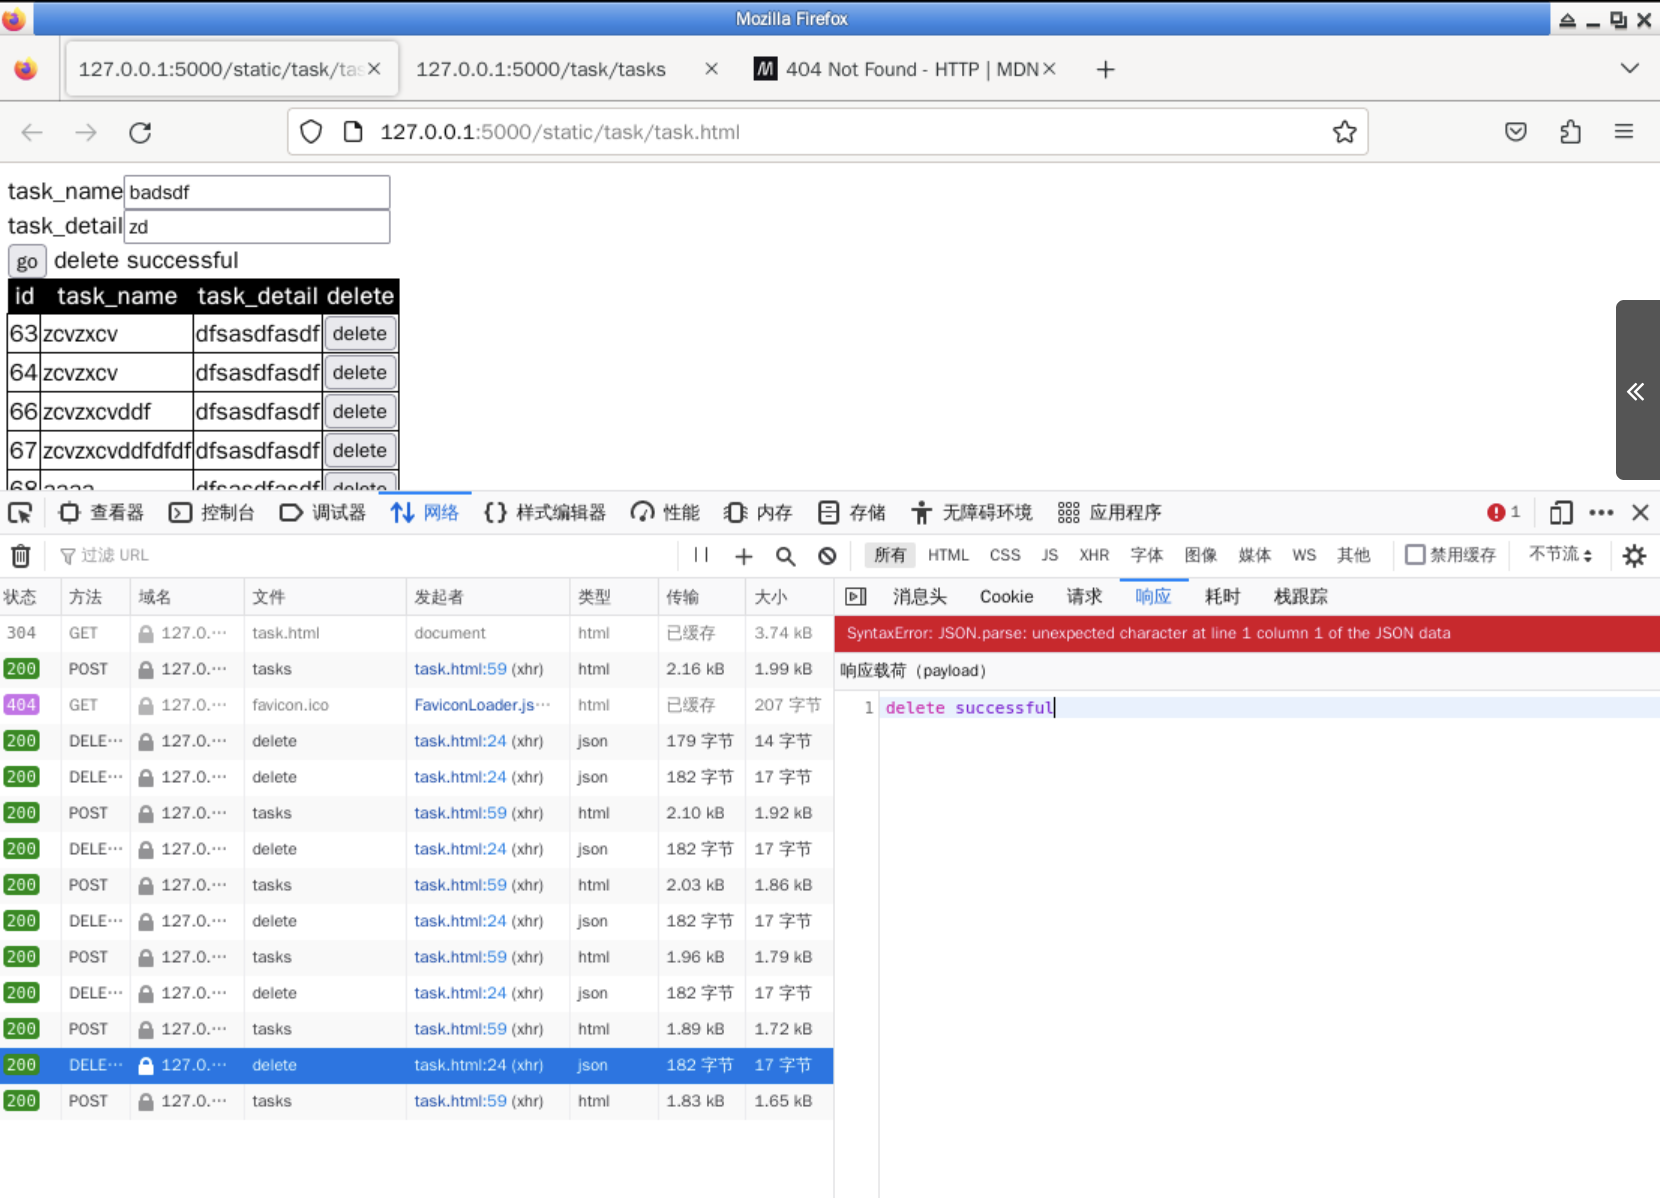Toggle responsive design mode icon
Viewport: 1660px width, 1198px height.
click(1560, 513)
